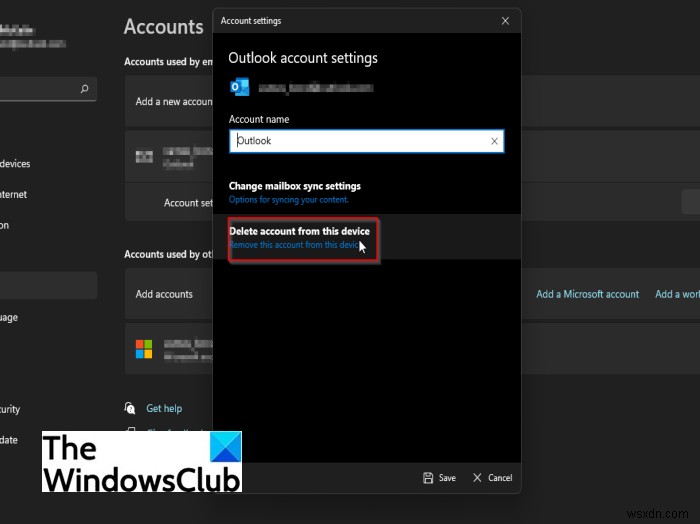This screenshot has width=700, height=524.
Task: Open Change mailbox sync settings
Action: 295,186
